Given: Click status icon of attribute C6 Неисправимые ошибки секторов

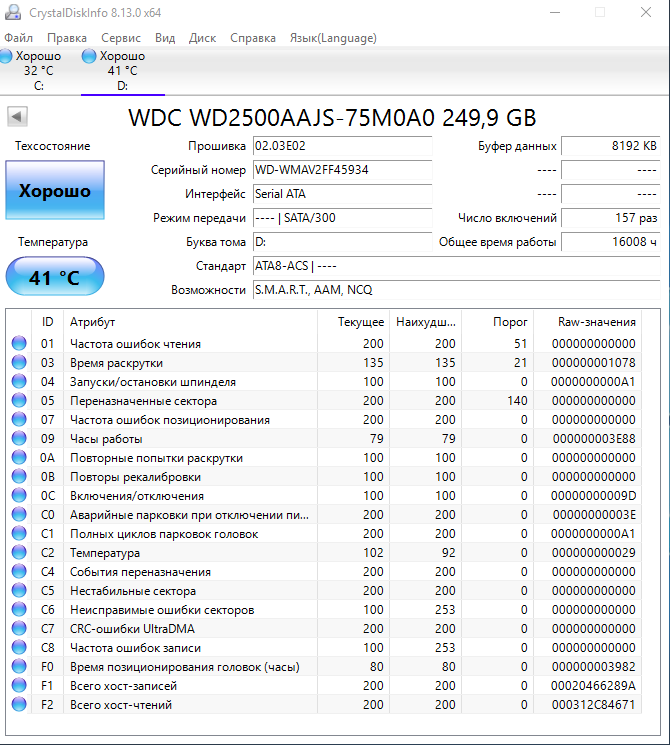Looking at the screenshot, I should 19,609.
